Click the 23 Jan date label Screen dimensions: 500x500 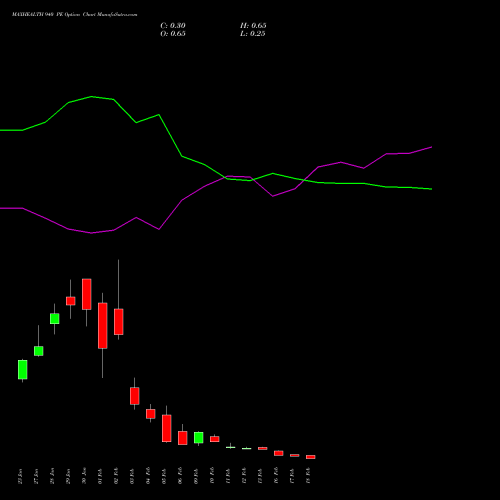[20, 476]
